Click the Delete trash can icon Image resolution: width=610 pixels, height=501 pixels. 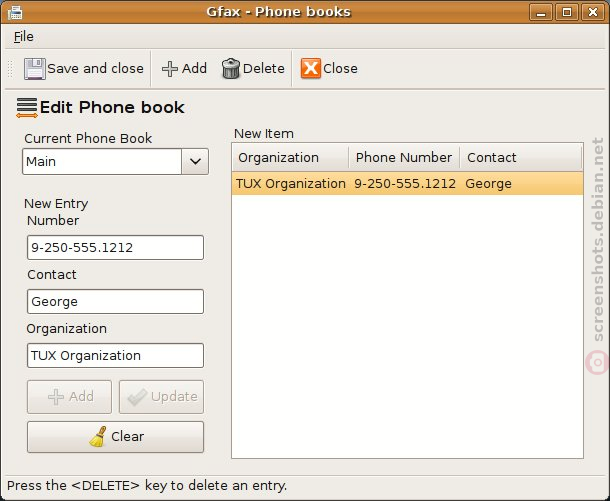(x=231, y=68)
